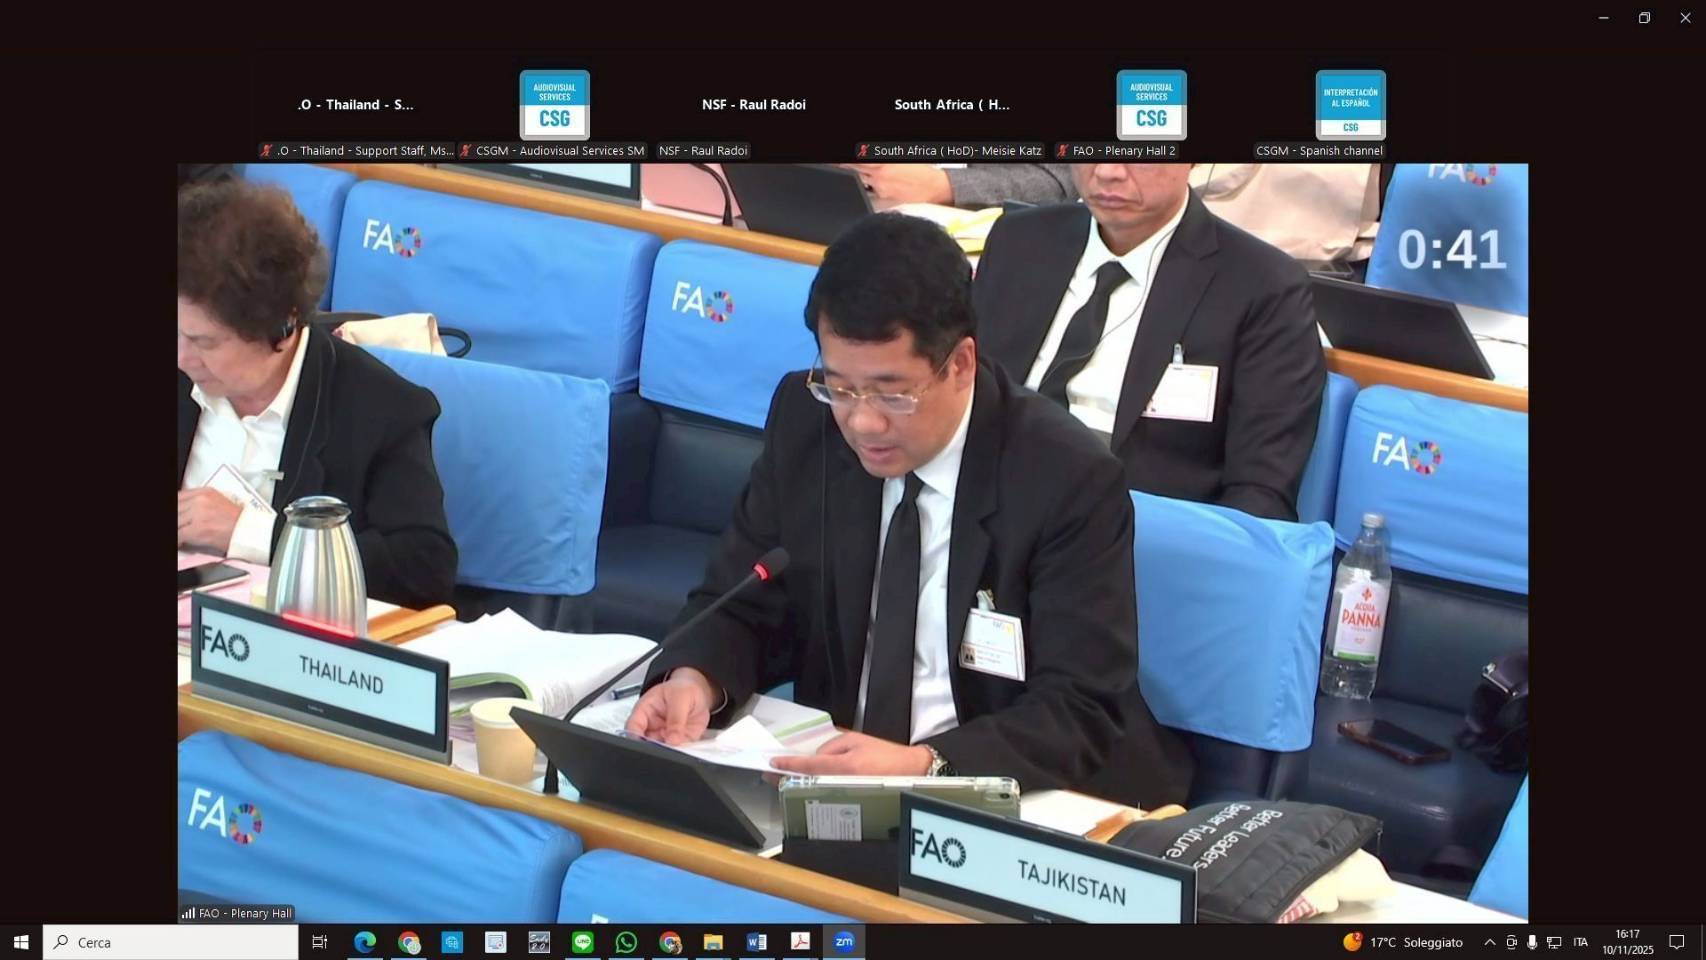Open File Explorer from the taskbar

712,941
